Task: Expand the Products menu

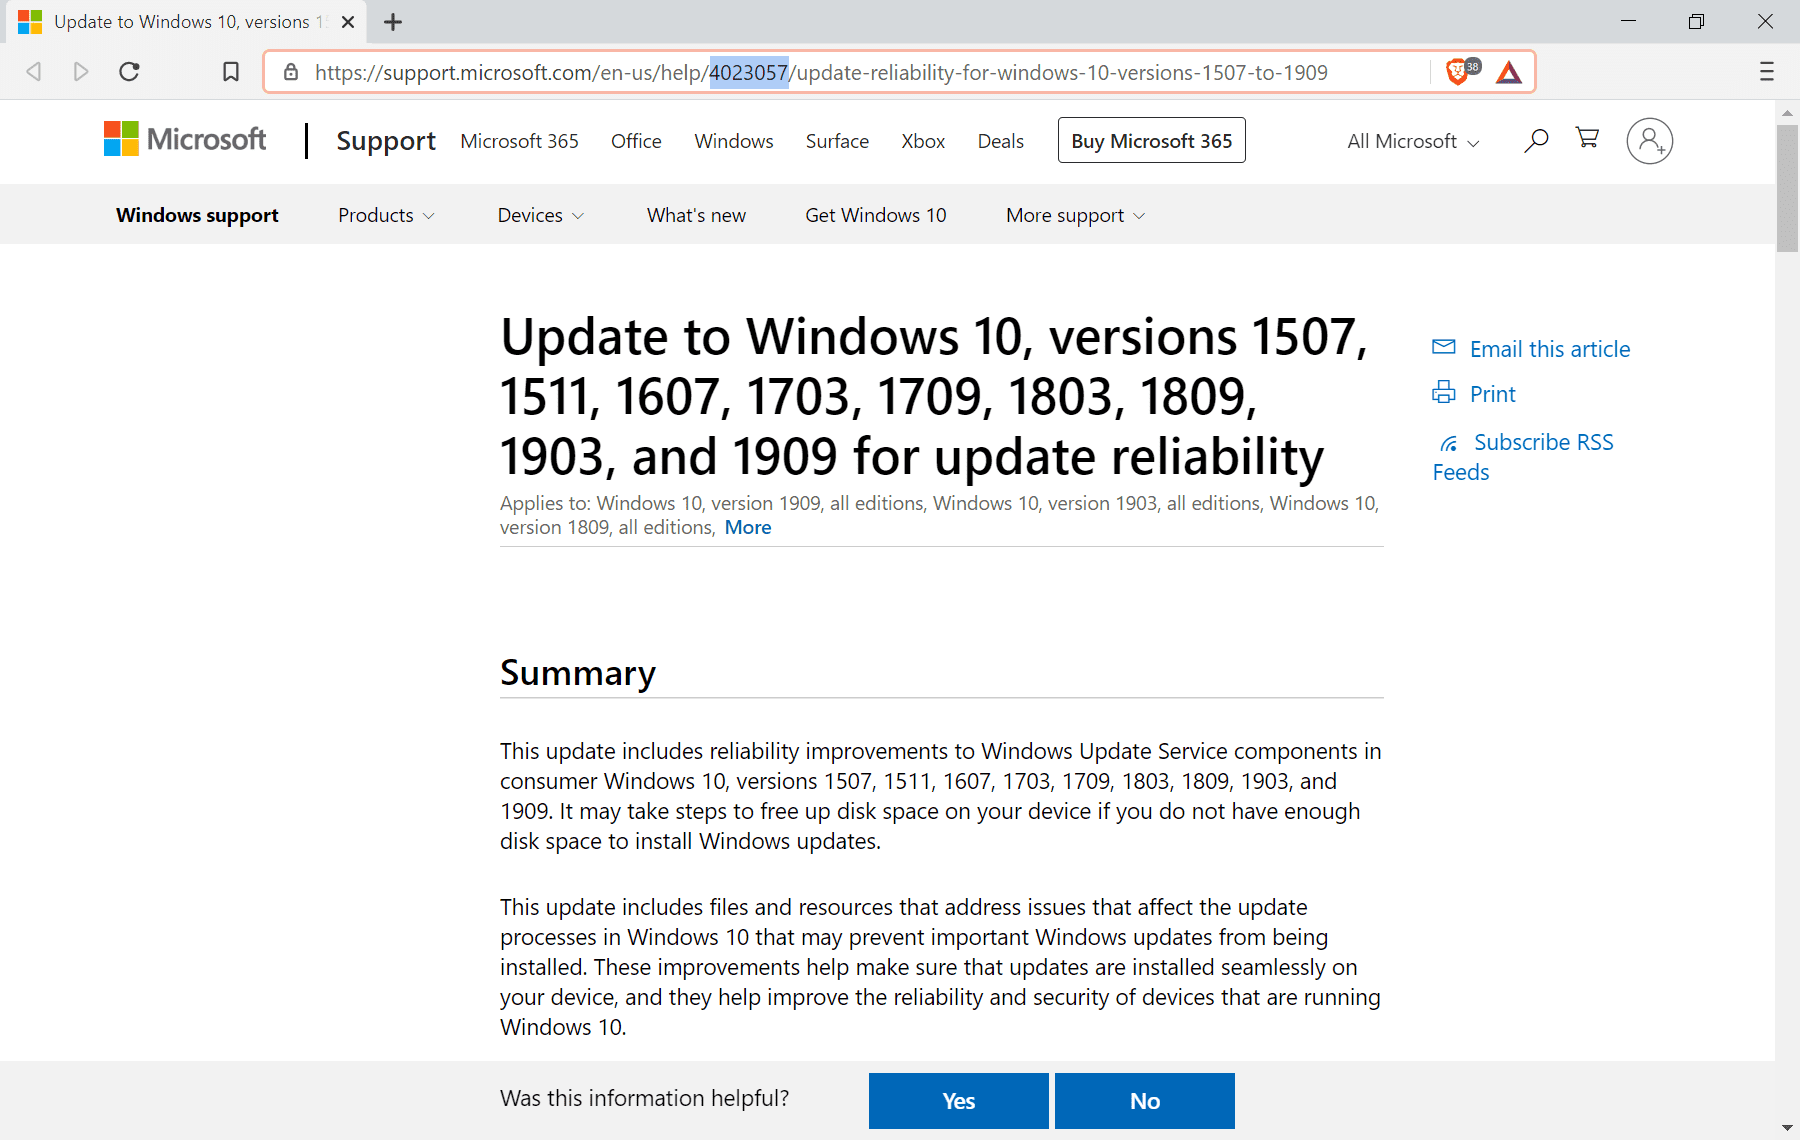Action: 386,215
